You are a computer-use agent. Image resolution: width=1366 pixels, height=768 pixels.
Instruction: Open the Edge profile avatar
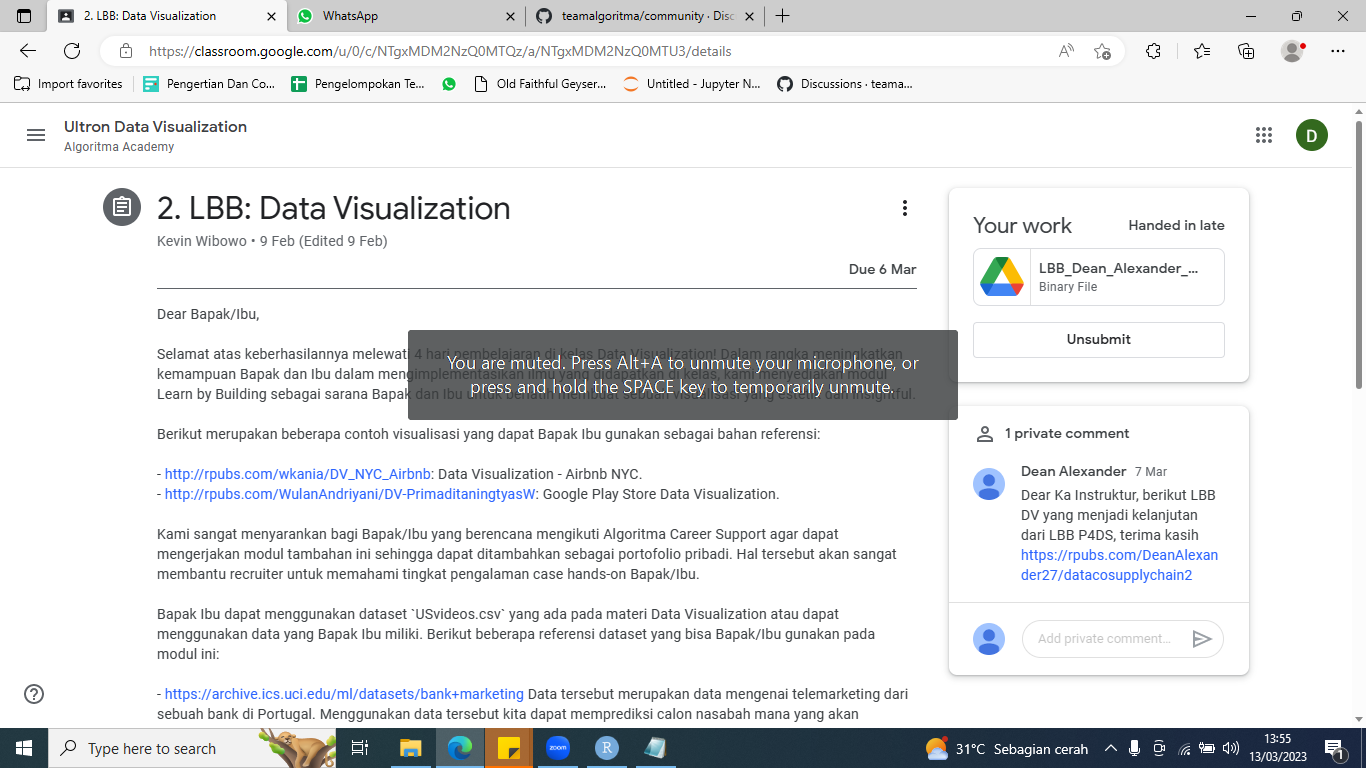(x=1291, y=50)
